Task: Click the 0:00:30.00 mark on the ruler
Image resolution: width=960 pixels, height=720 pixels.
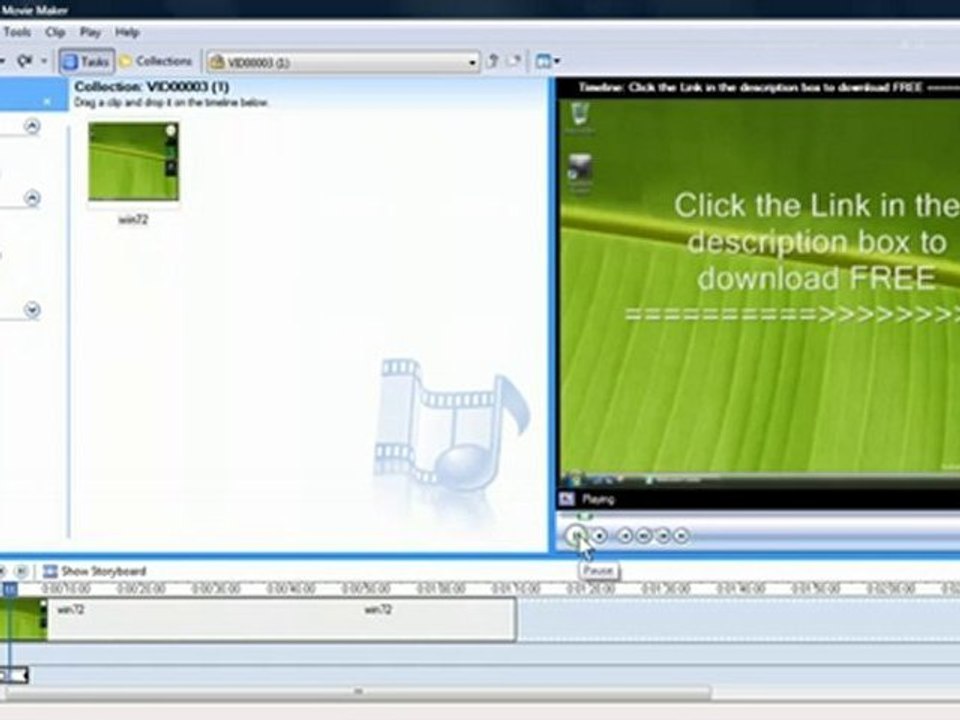Action: pos(216,589)
